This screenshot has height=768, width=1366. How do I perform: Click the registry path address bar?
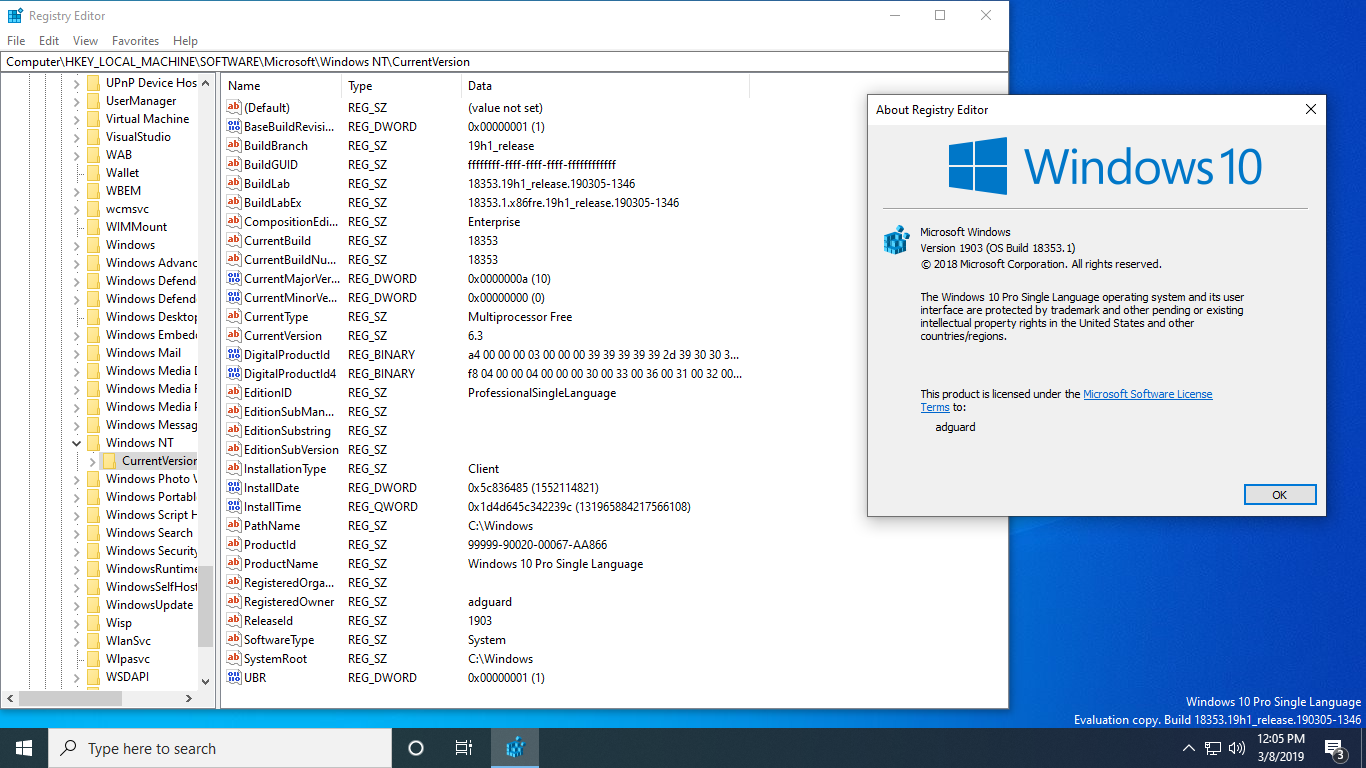pos(505,62)
